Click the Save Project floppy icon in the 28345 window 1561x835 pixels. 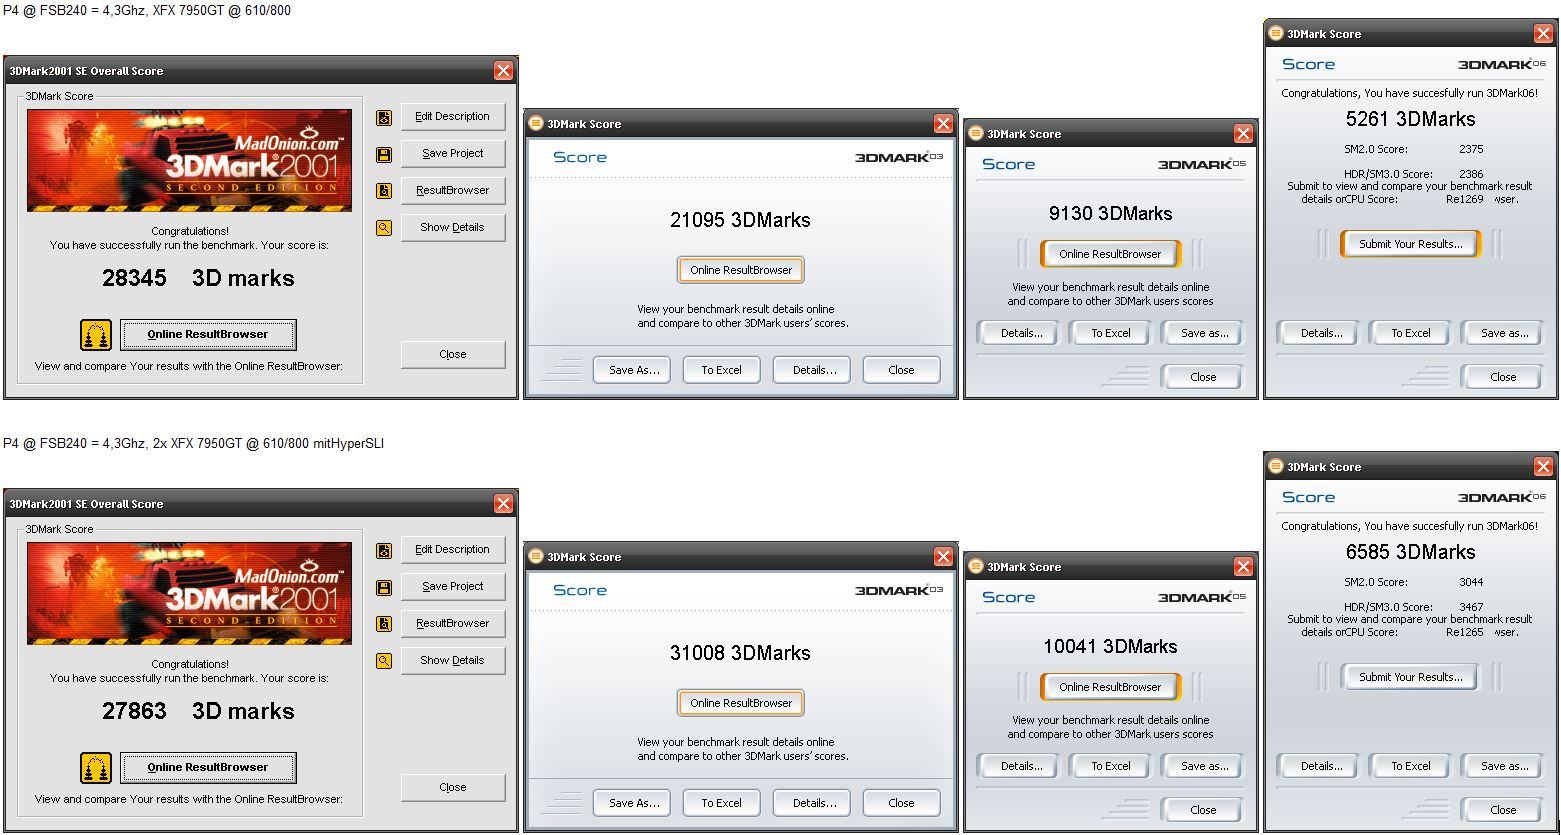[x=384, y=155]
